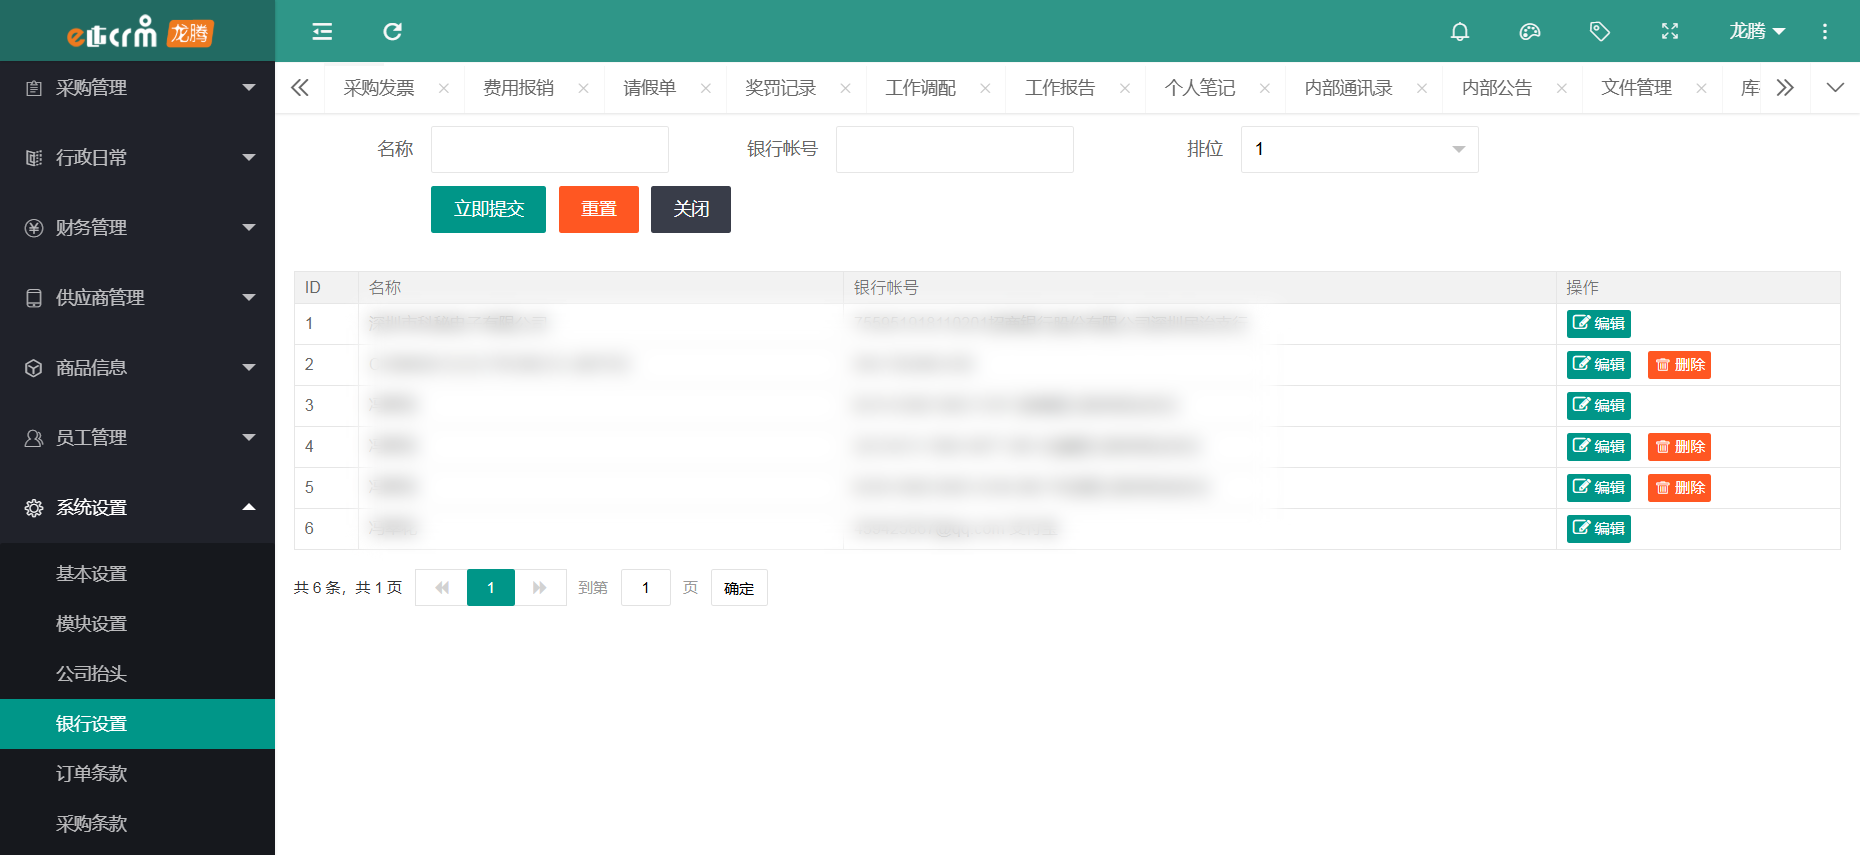The height and width of the screenshot is (855, 1860).
Task: Click the notification bell icon
Action: (x=1459, y=32)
